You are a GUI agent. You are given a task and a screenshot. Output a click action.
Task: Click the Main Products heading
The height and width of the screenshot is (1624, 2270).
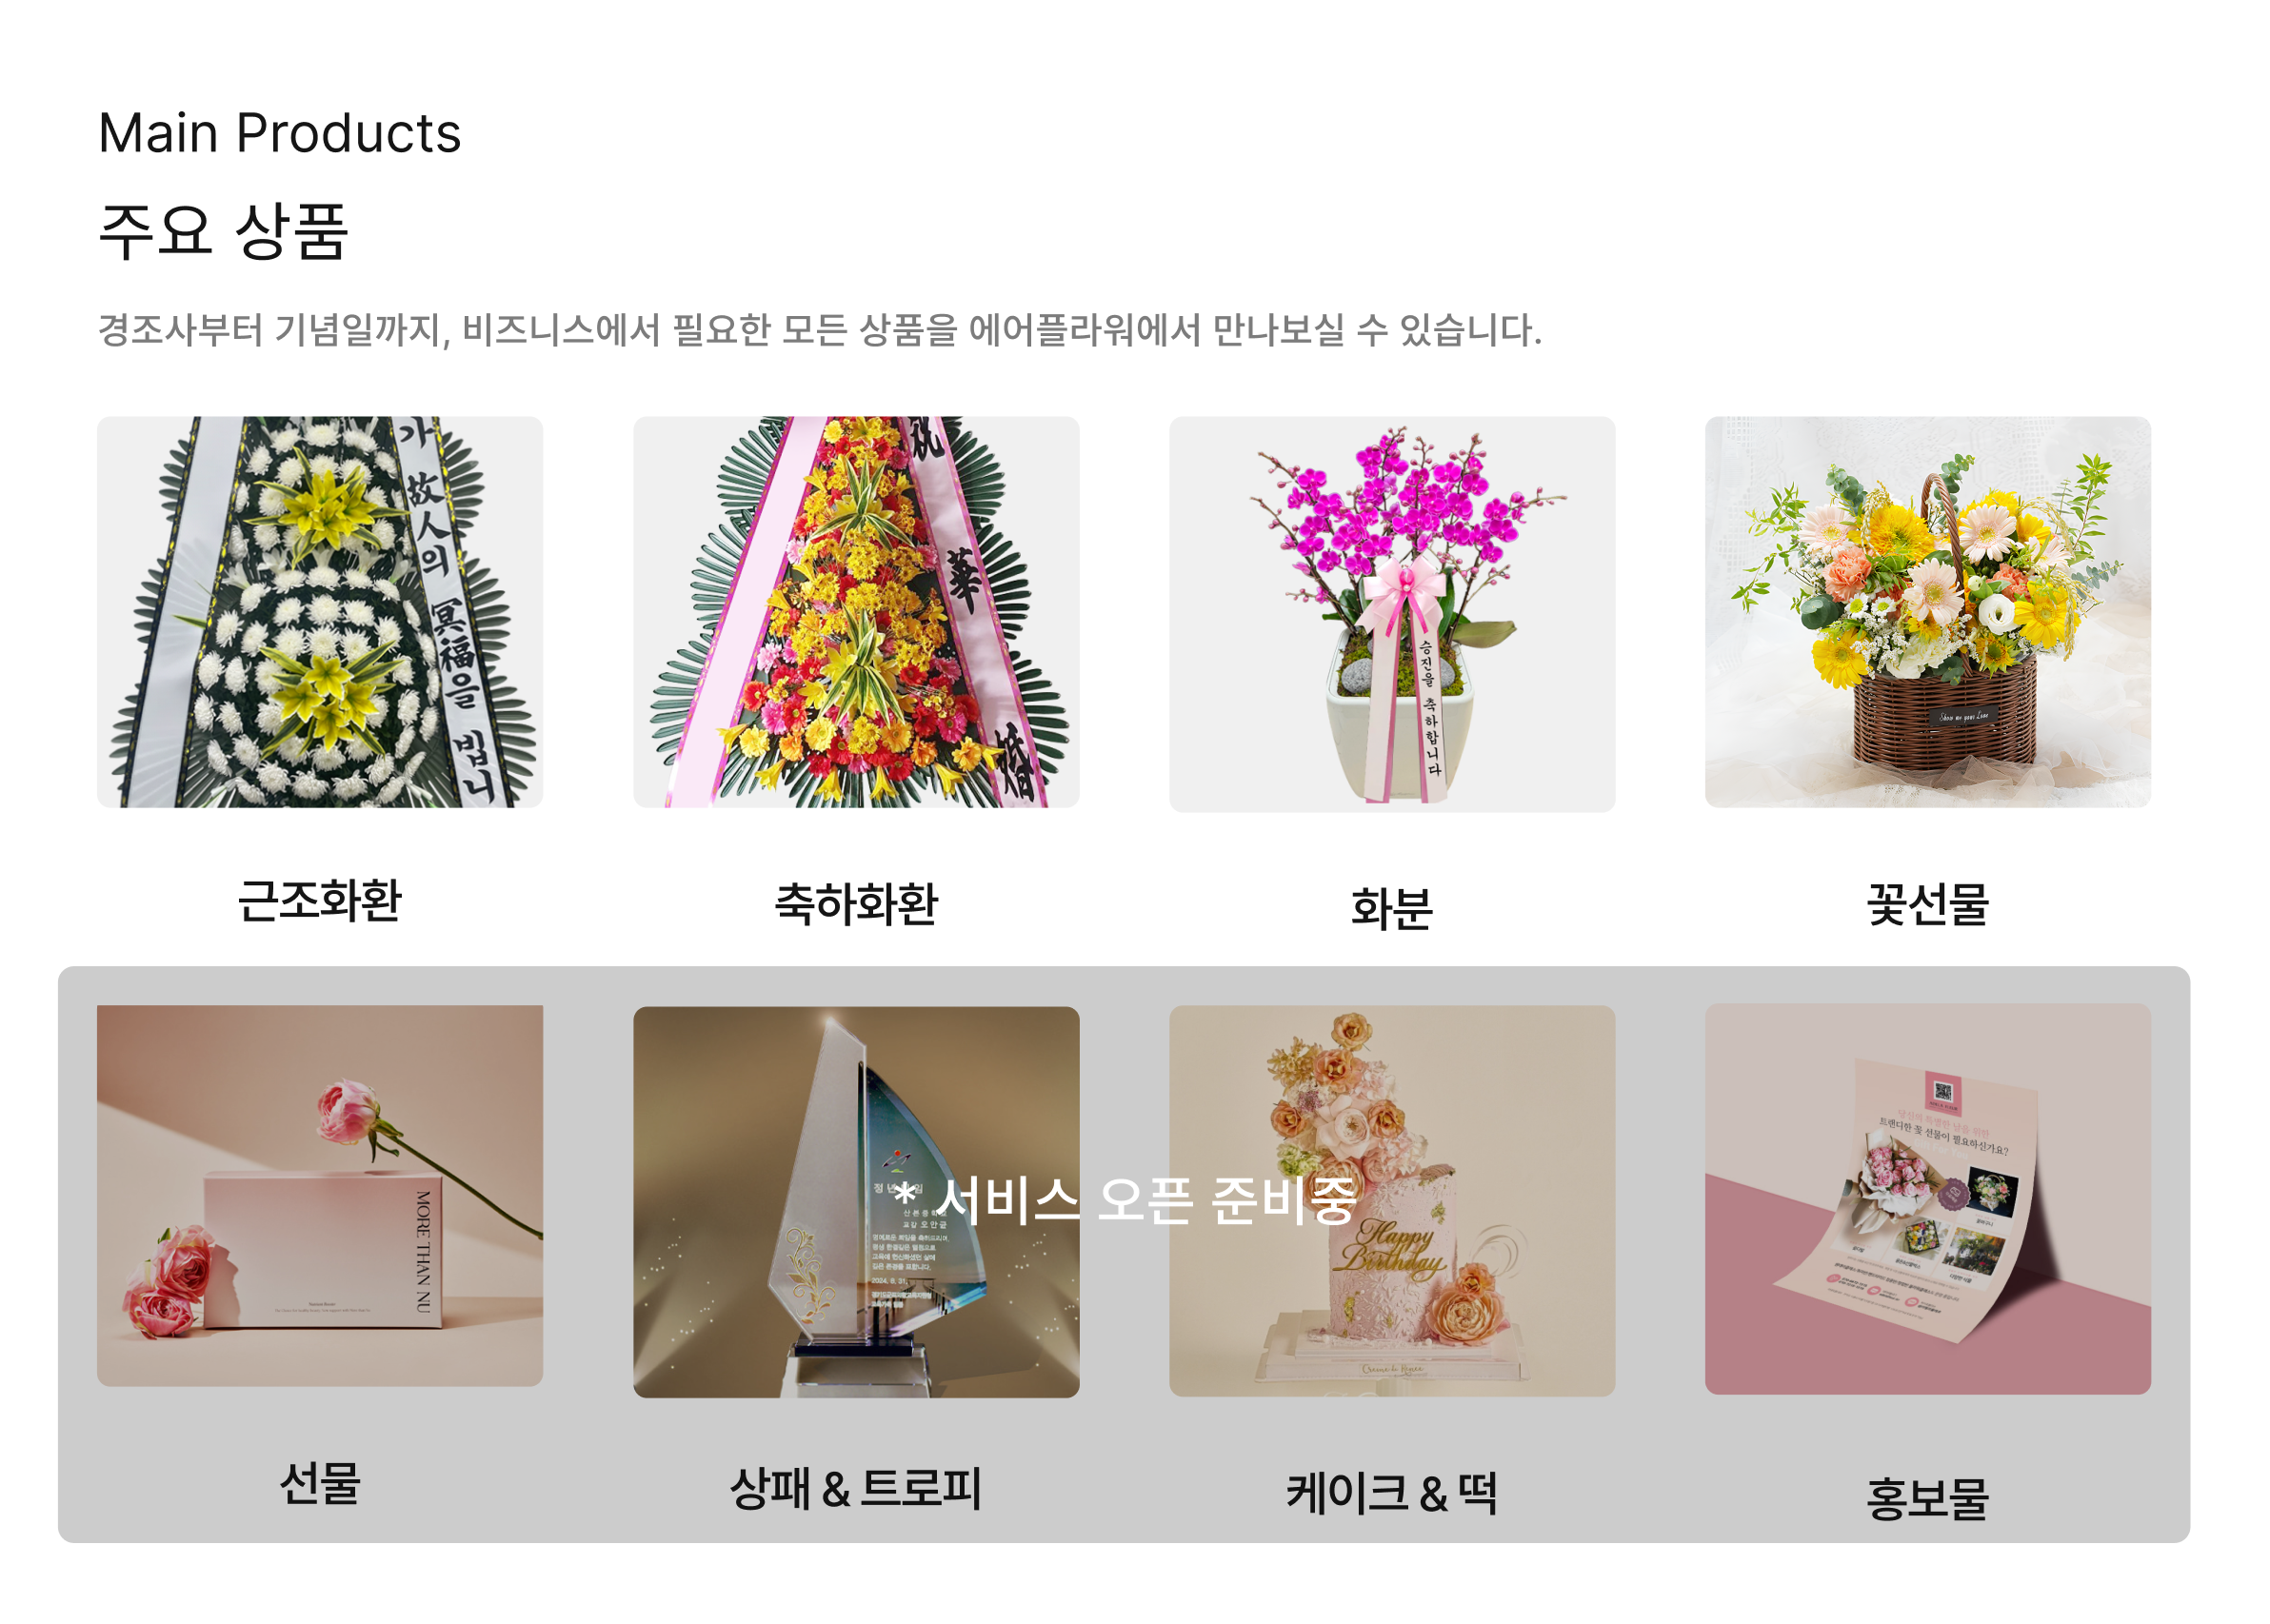(x=280, y=133)
